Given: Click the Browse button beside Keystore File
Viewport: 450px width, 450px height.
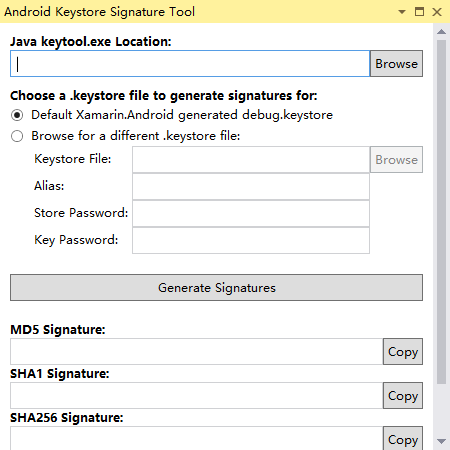Looking at the screenshot, I should pos(396,160).
